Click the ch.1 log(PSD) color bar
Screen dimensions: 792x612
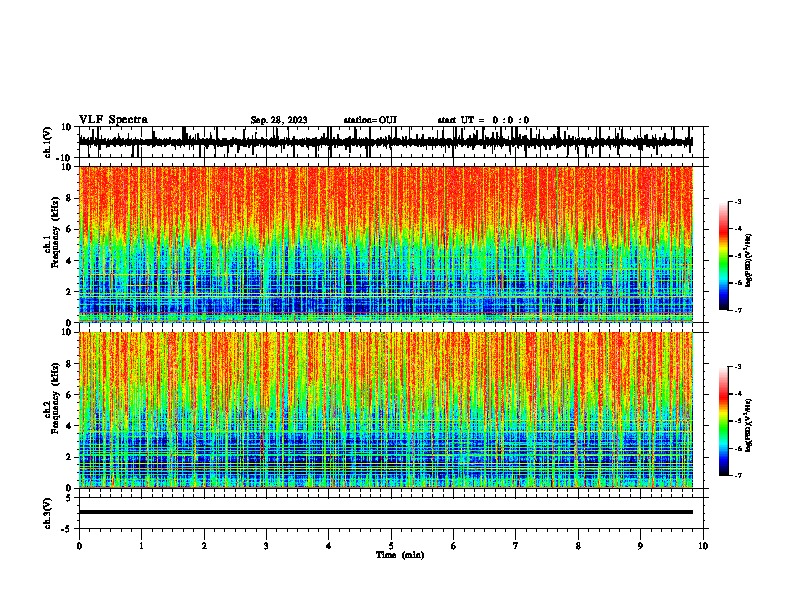pos(723,256)
